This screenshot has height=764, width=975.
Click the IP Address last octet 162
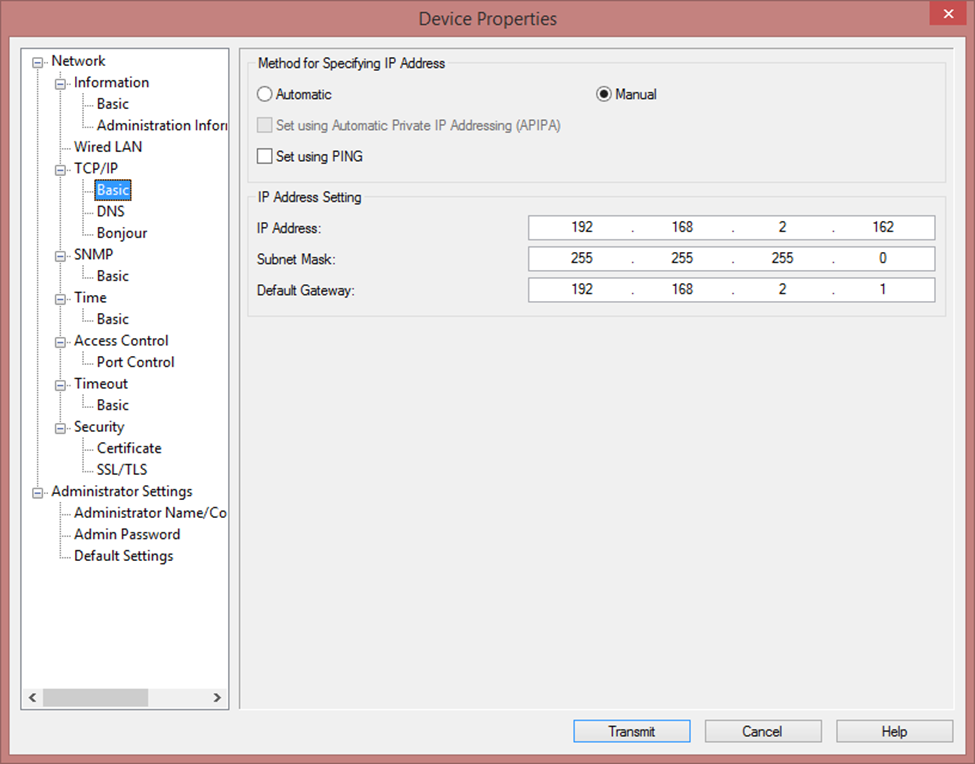point(883,228)
